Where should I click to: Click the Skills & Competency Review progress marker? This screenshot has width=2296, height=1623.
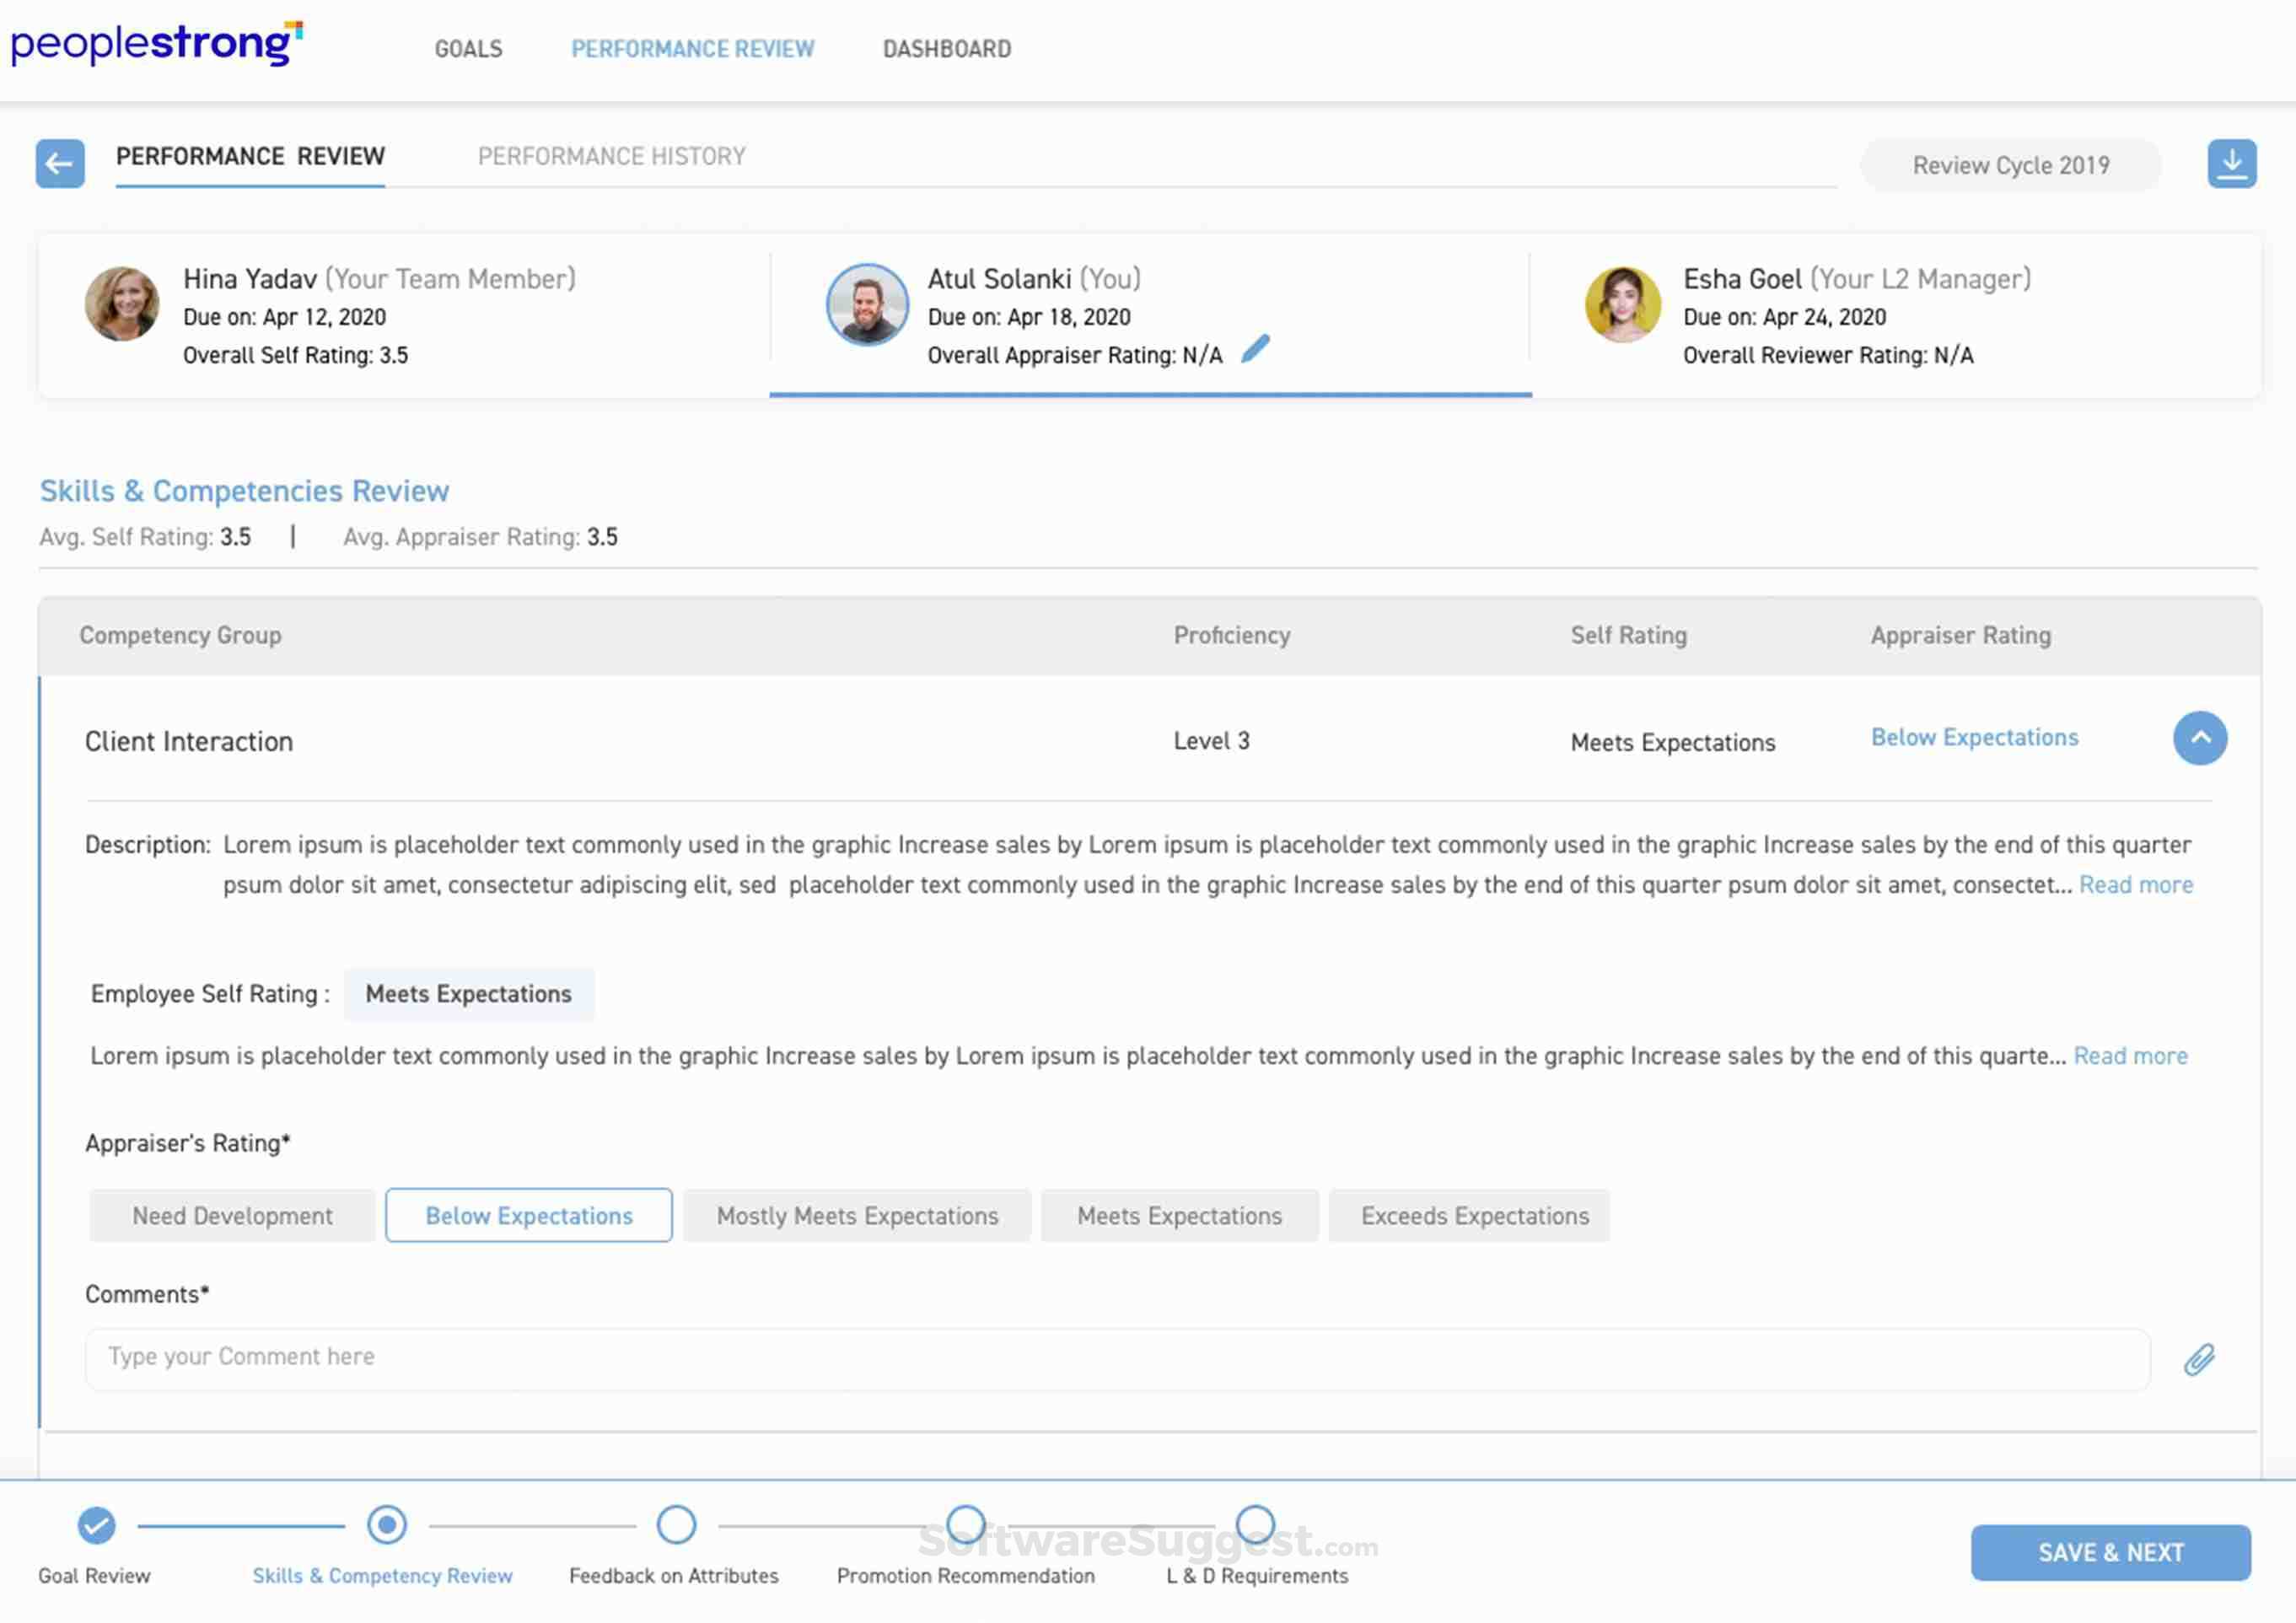point(386,1525)
